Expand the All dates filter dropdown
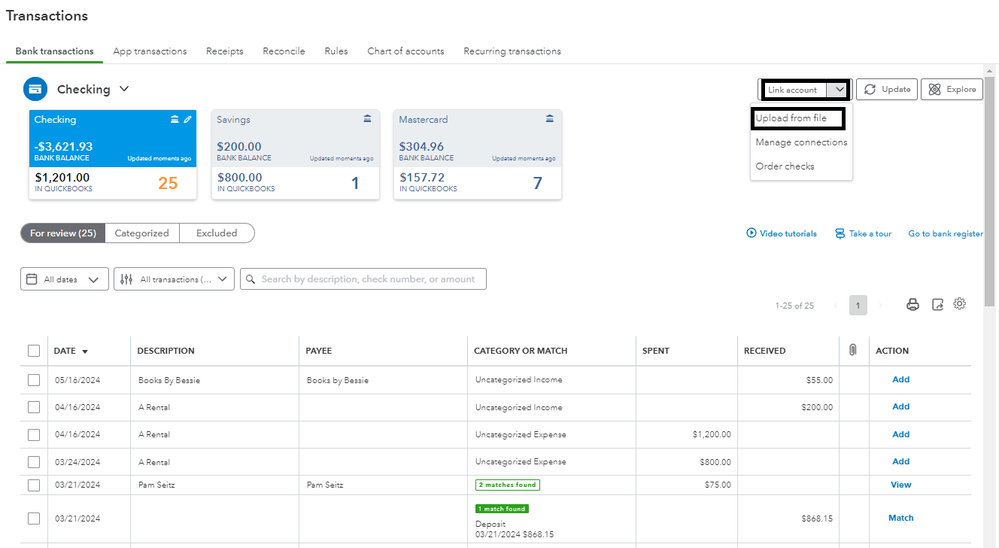The image size is (999, 548). click(x=64, y=280)
